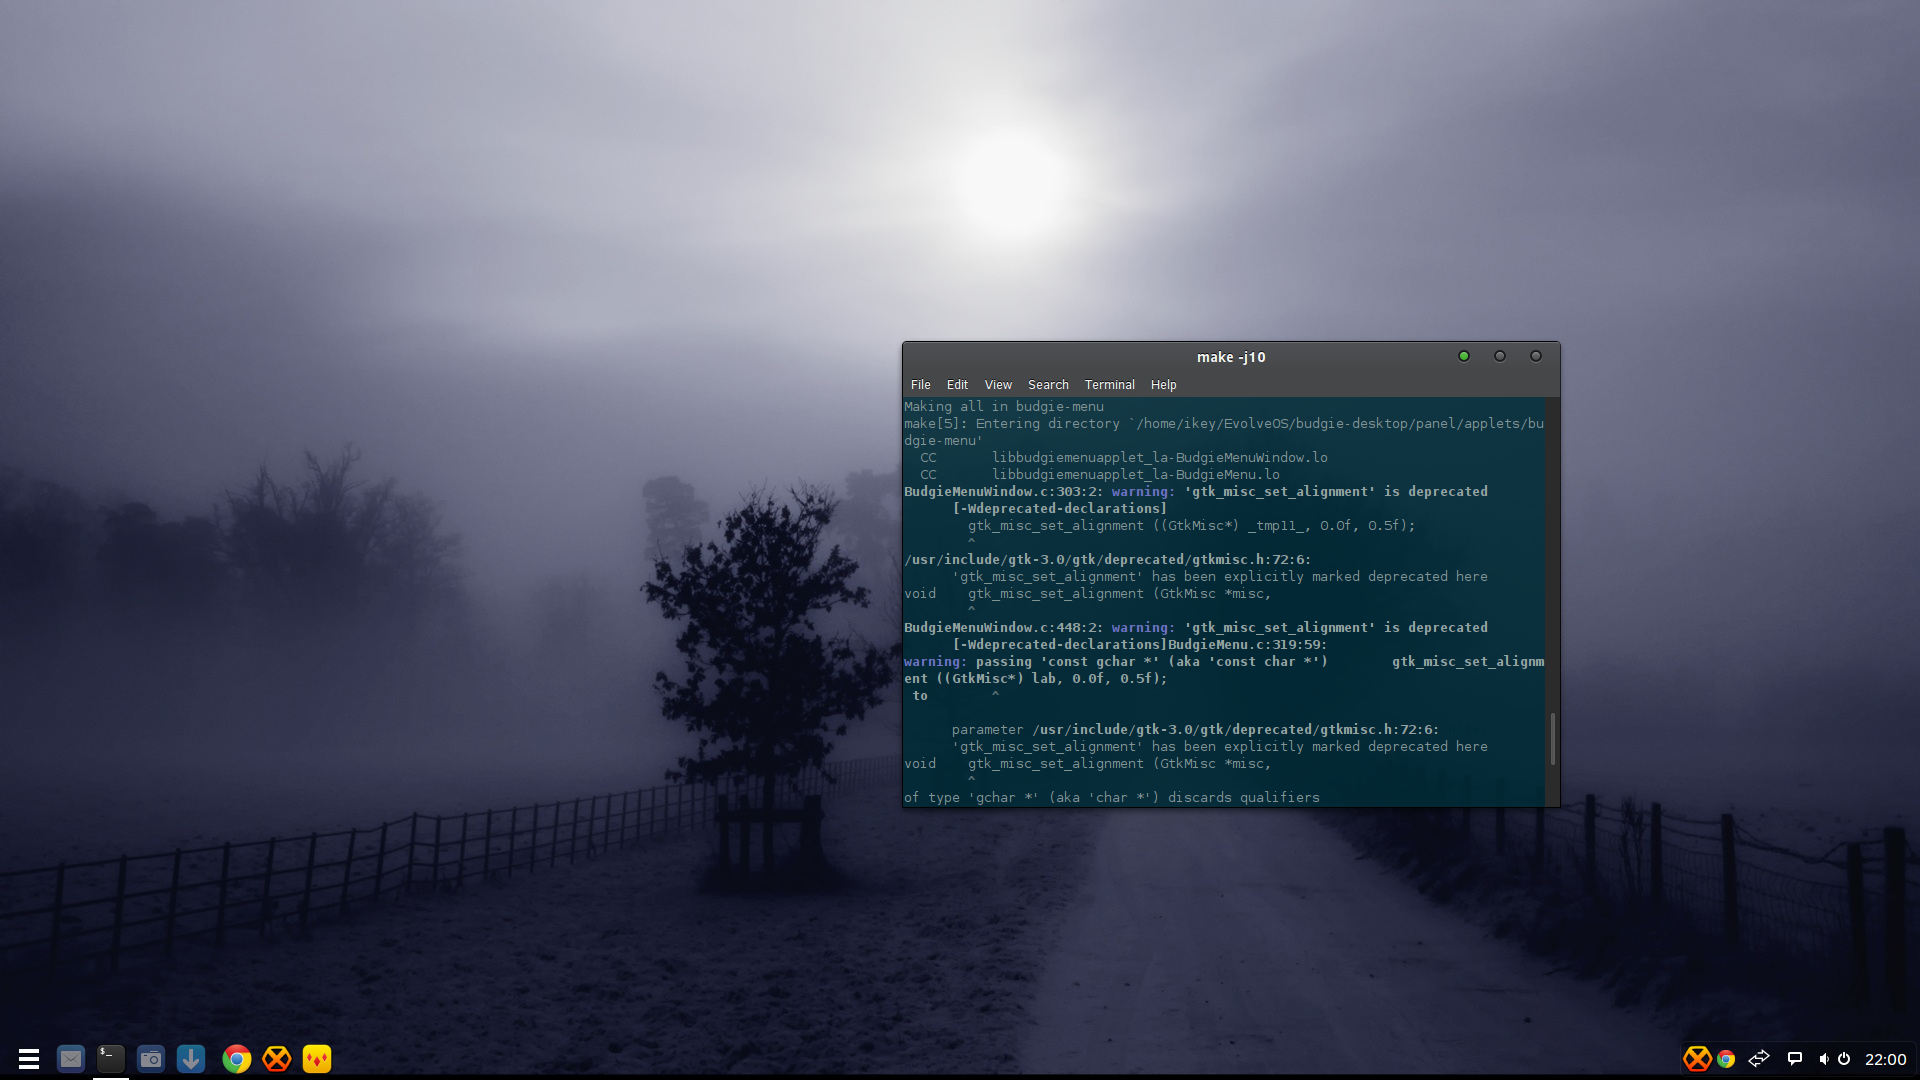Open the File menu in terminal
This screenshot has width=1920, height=1080.
[x=920, y=384]
